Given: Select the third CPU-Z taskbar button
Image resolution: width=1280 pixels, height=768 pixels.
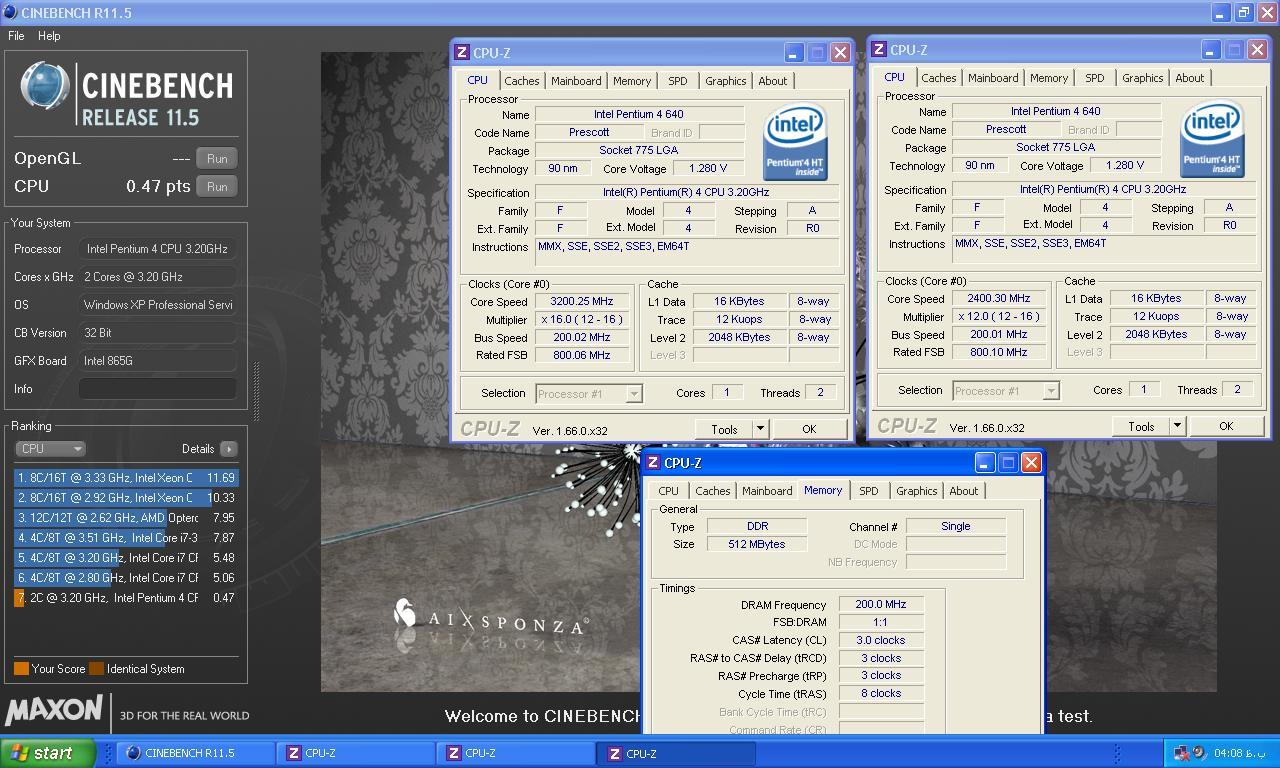Looking at the screenshot, I should click(674, 753).
